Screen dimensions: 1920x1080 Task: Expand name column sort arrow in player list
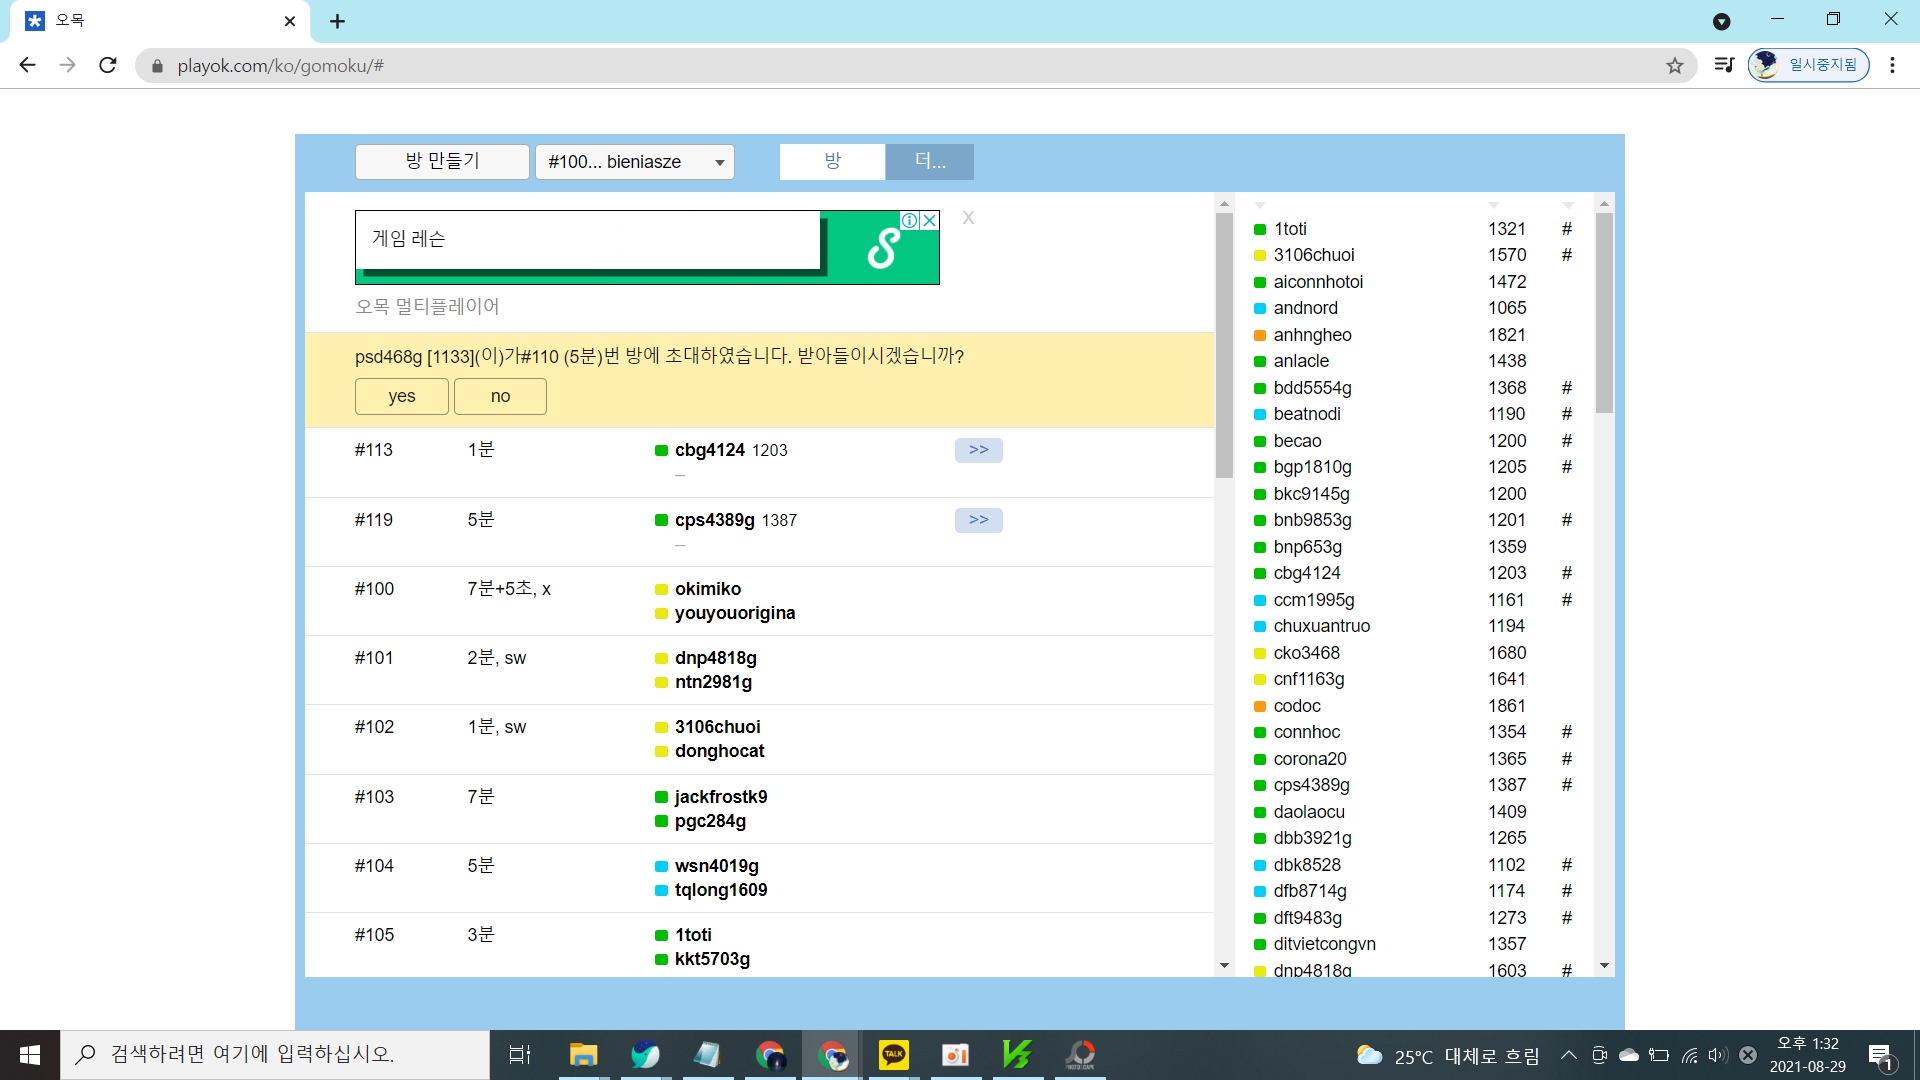[1260, 205]
